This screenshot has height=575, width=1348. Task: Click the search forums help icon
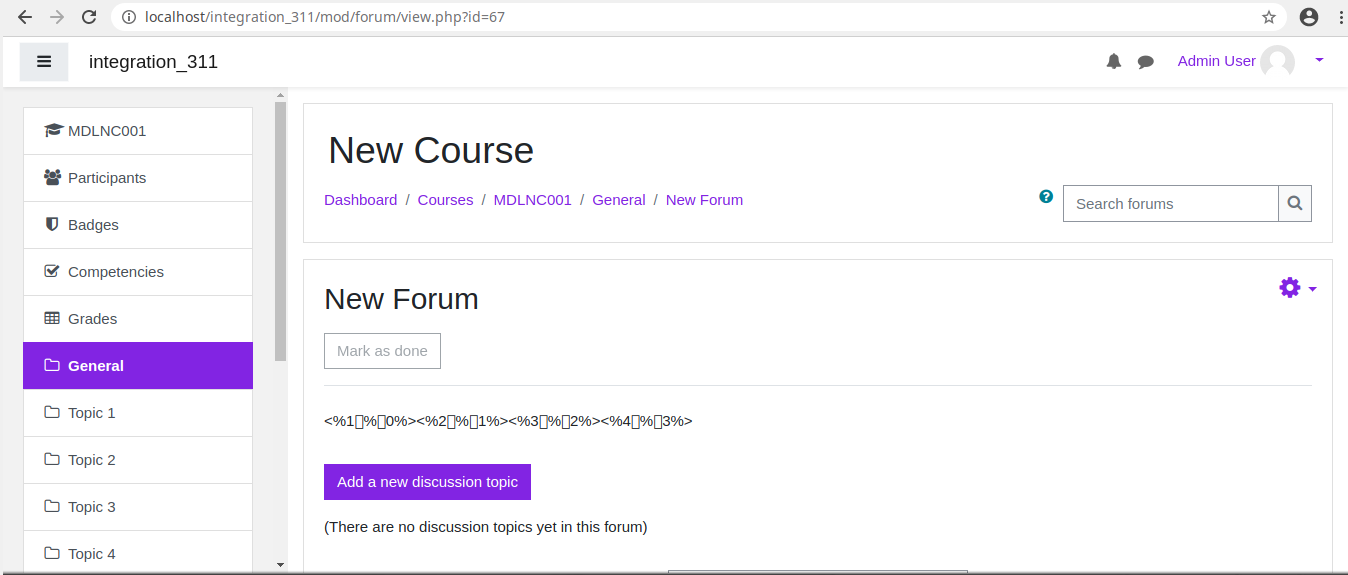coord(1046,197)
